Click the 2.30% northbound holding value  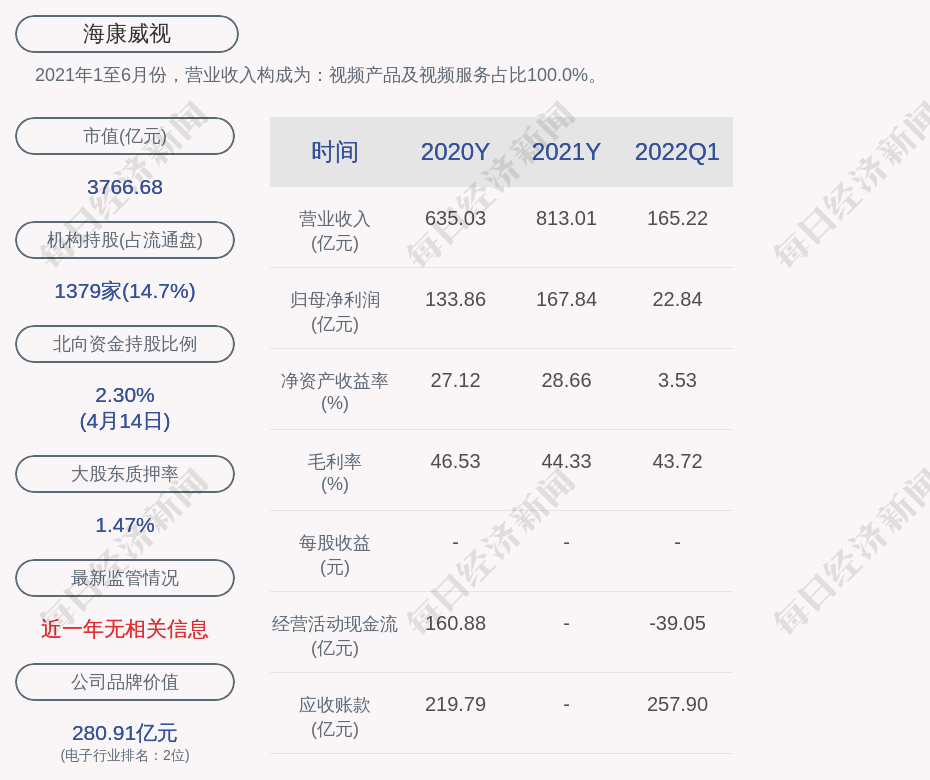pos(125,395)
